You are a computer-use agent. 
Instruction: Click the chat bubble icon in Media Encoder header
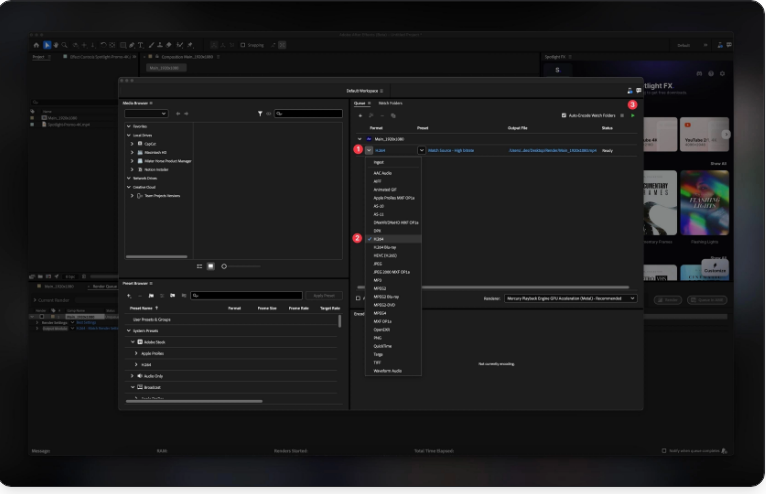point(638,91)
